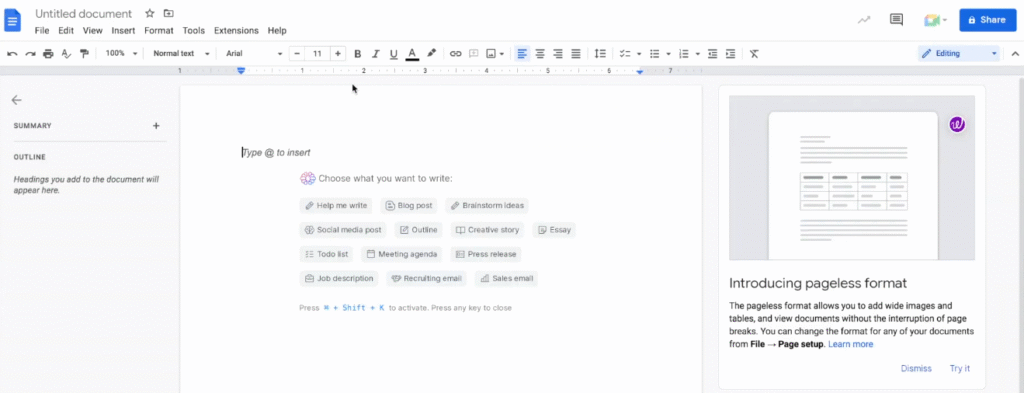This screenshot has width=1024, height=393.
Task: Star the Untitled document
Action: tap(150, 13)
